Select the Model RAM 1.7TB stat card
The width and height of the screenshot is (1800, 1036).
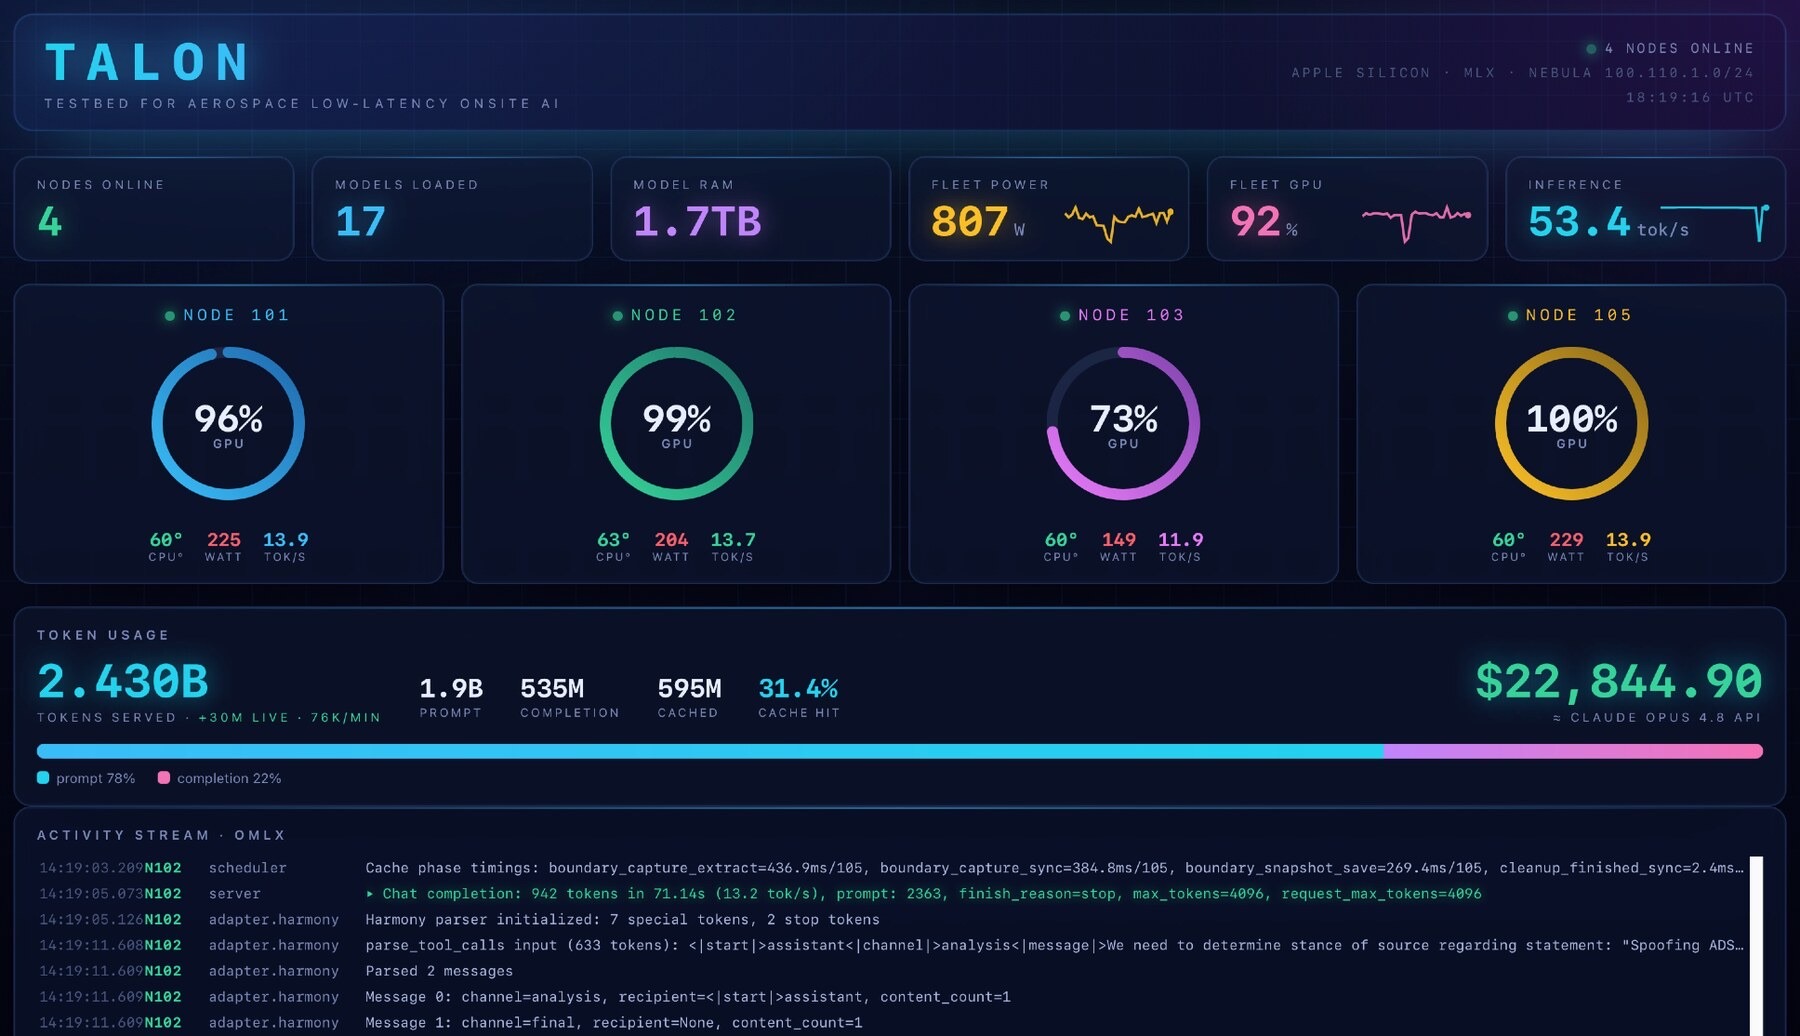point(750,209)
